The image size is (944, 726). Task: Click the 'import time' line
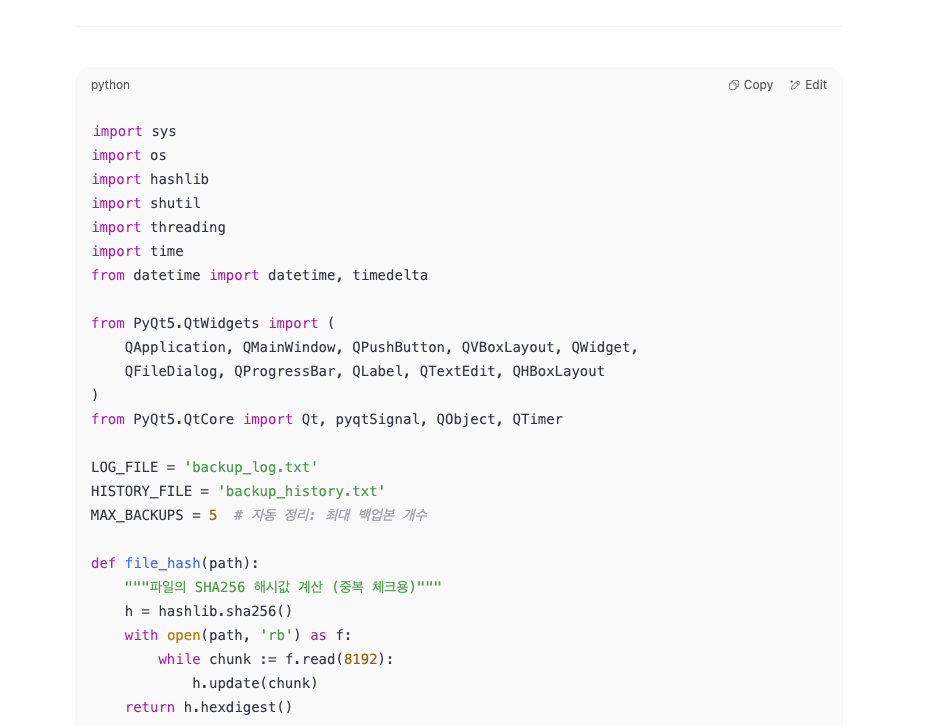tap(137, 252)
